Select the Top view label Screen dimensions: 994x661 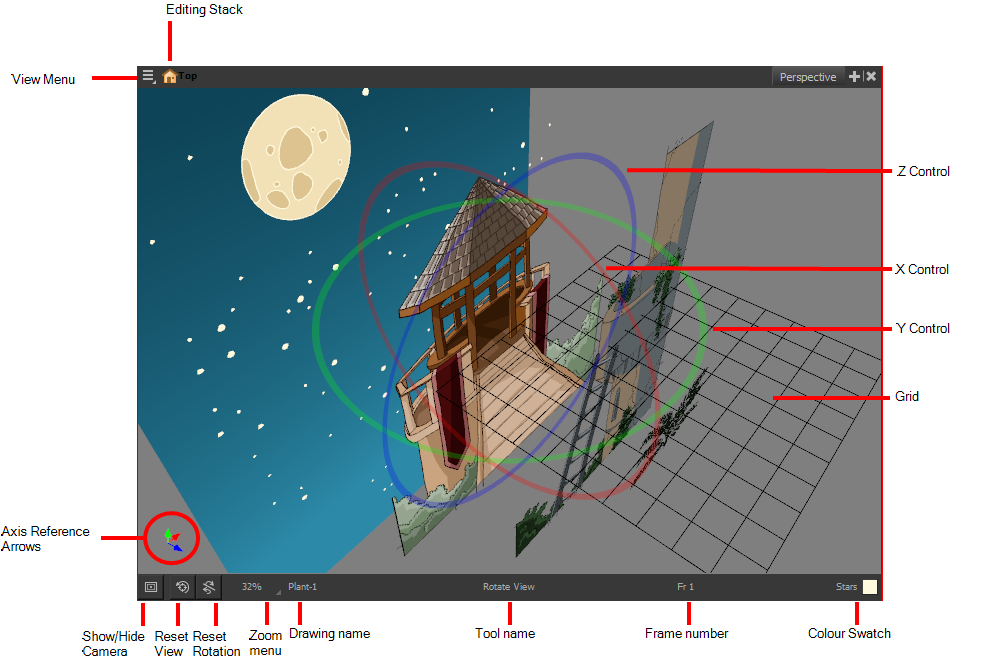(190, 74)
